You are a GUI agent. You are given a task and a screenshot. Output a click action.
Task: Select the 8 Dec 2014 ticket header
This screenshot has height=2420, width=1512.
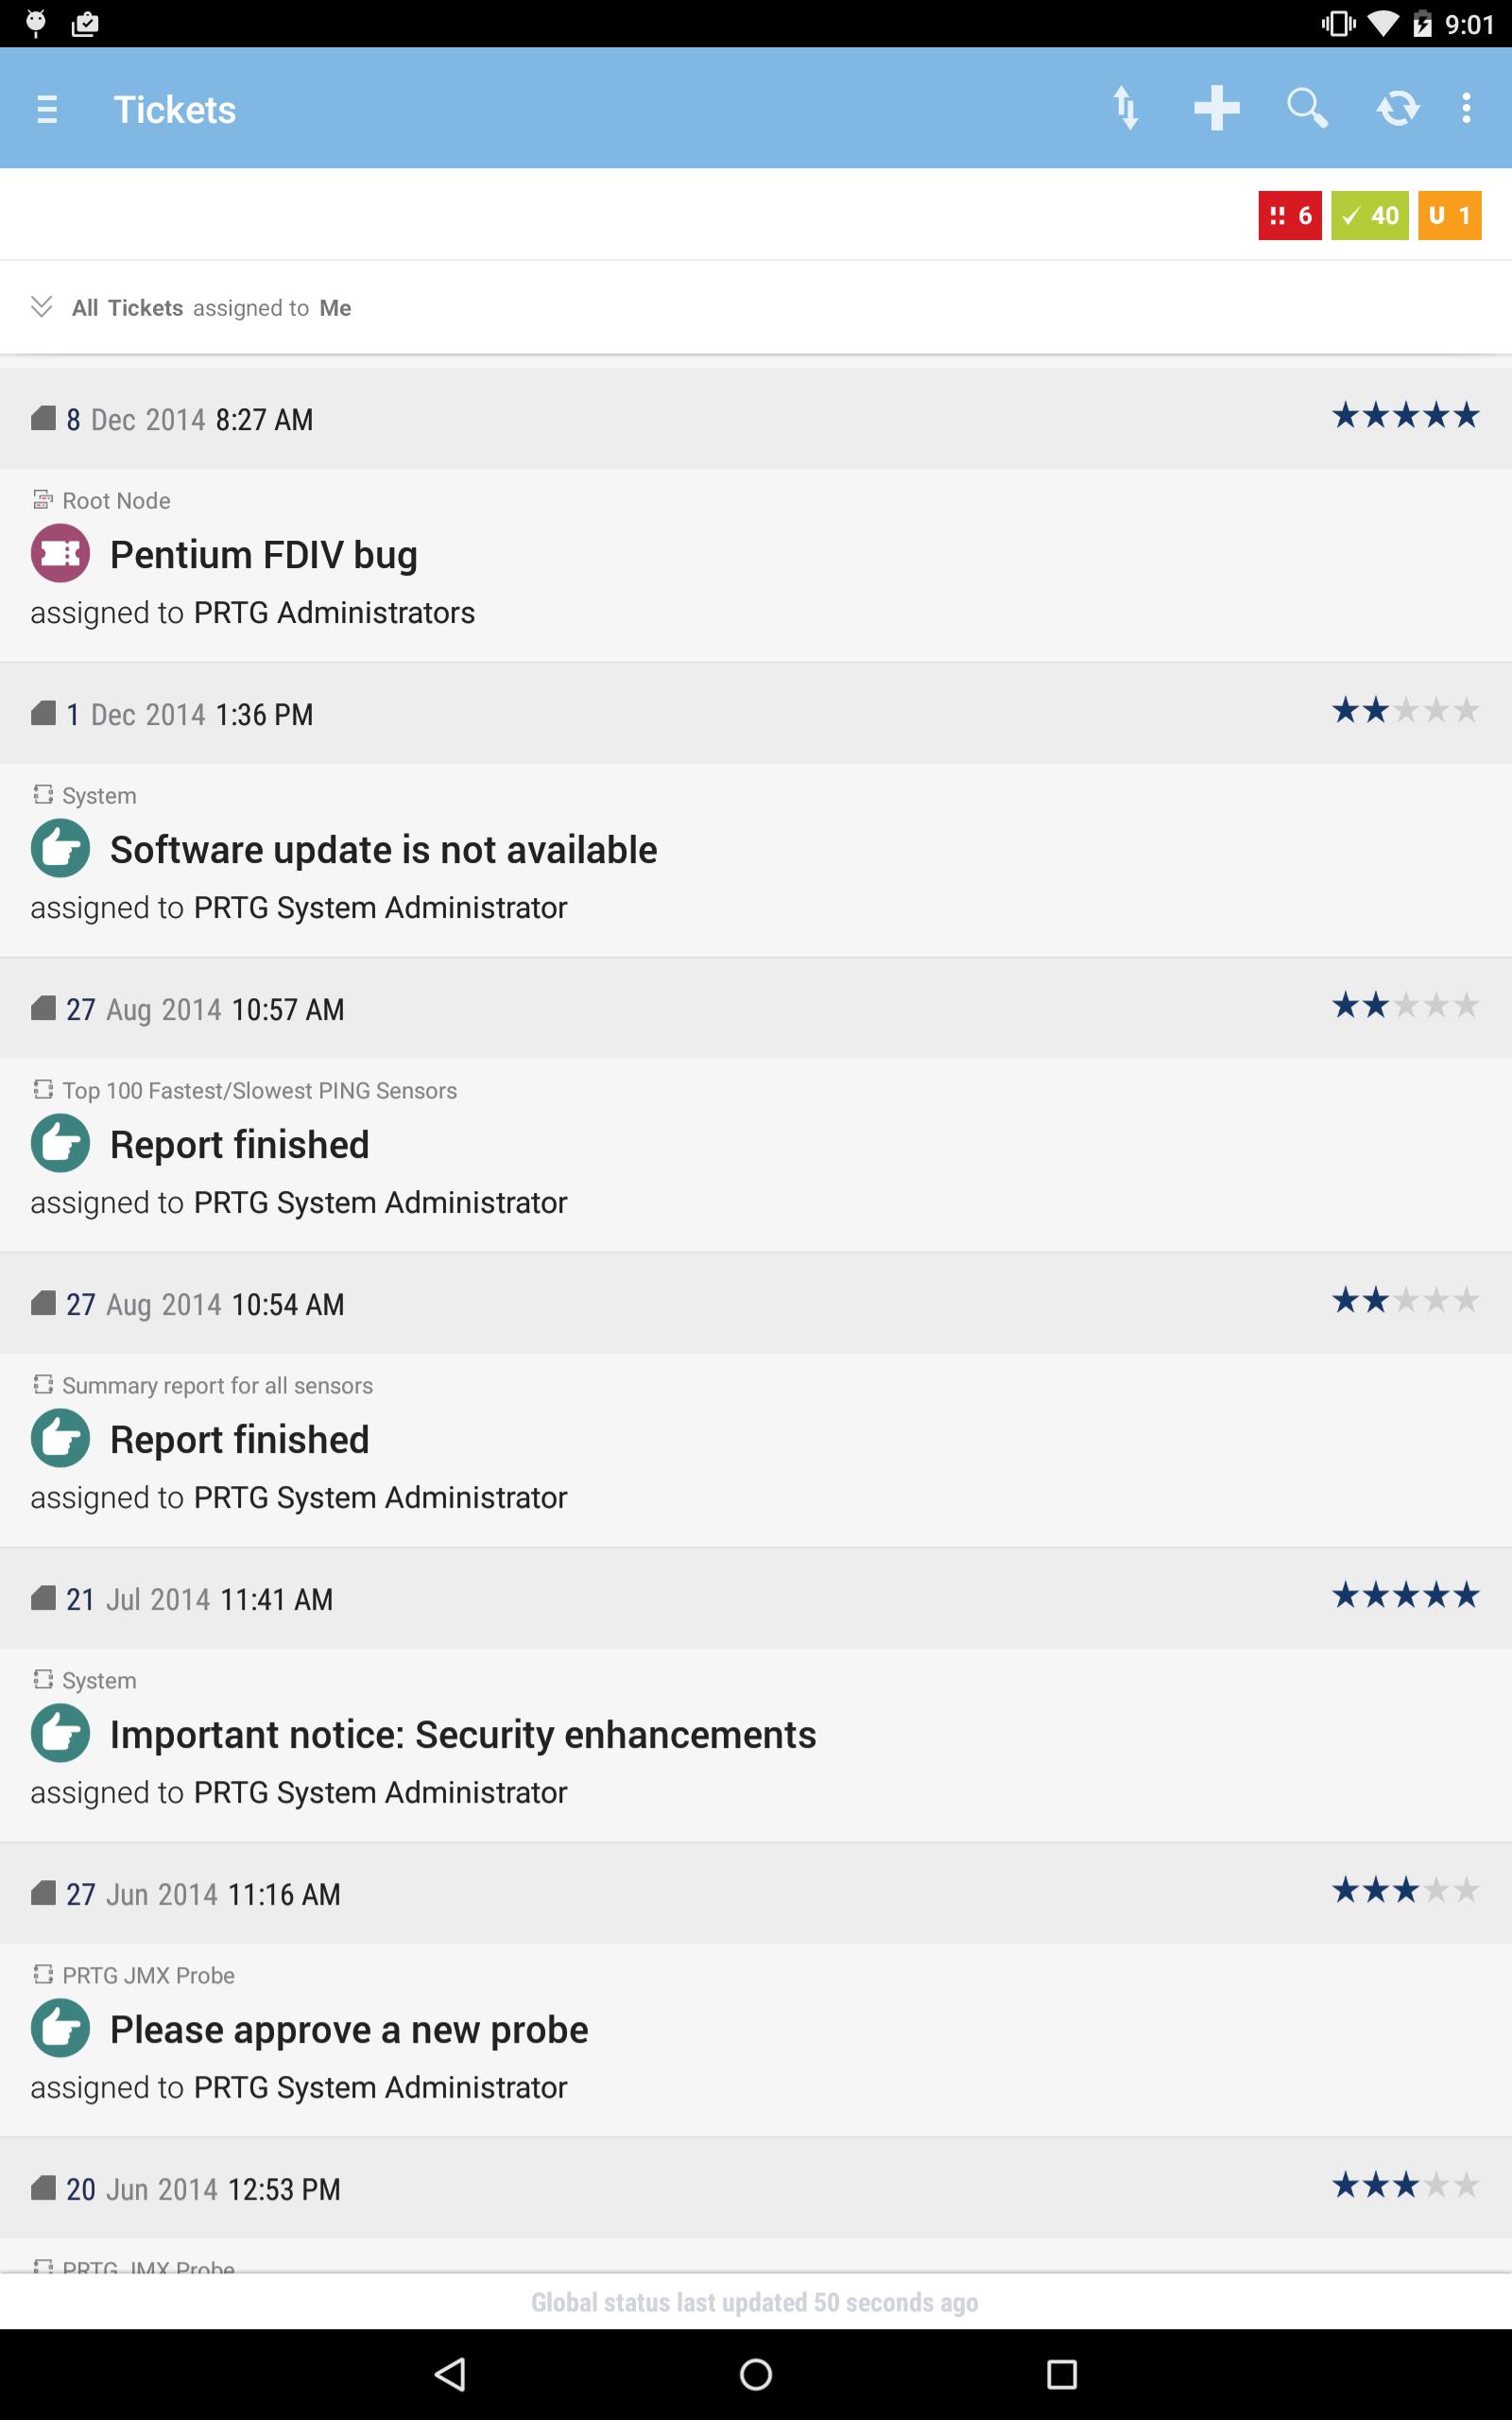(190, 419)
